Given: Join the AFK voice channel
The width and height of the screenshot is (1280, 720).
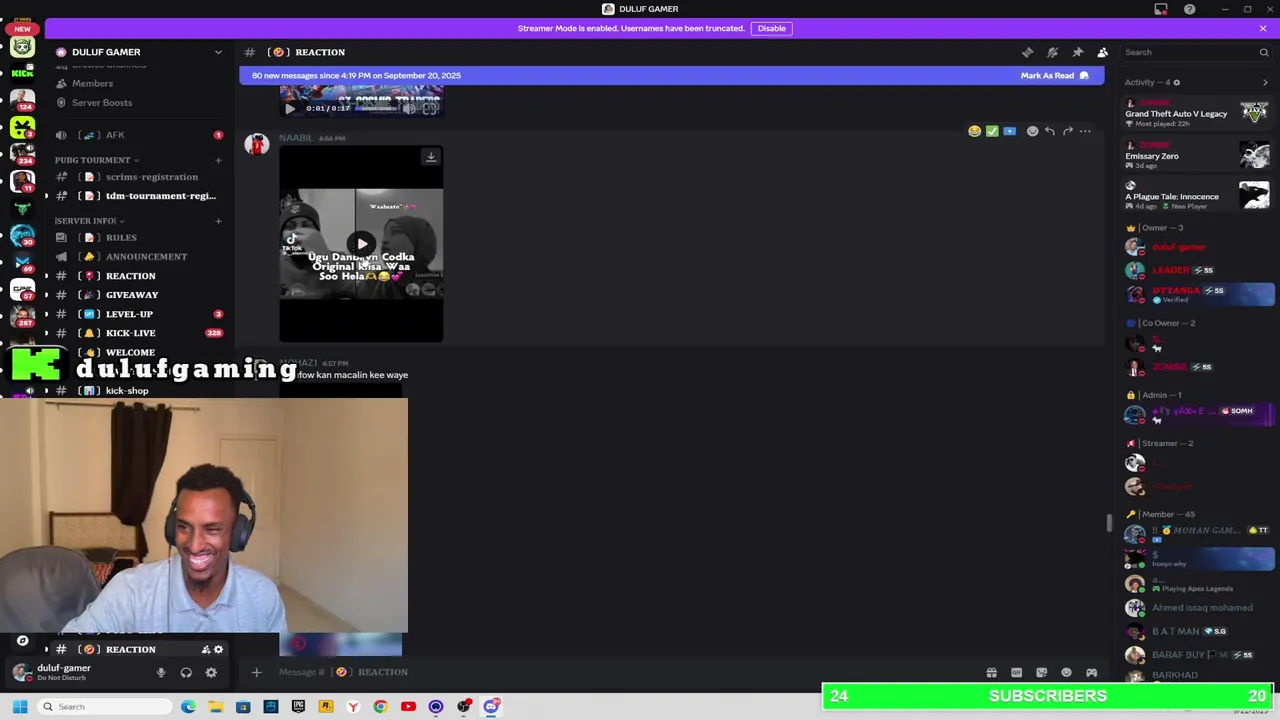Looking at the screenshot, I should point(115,135).
